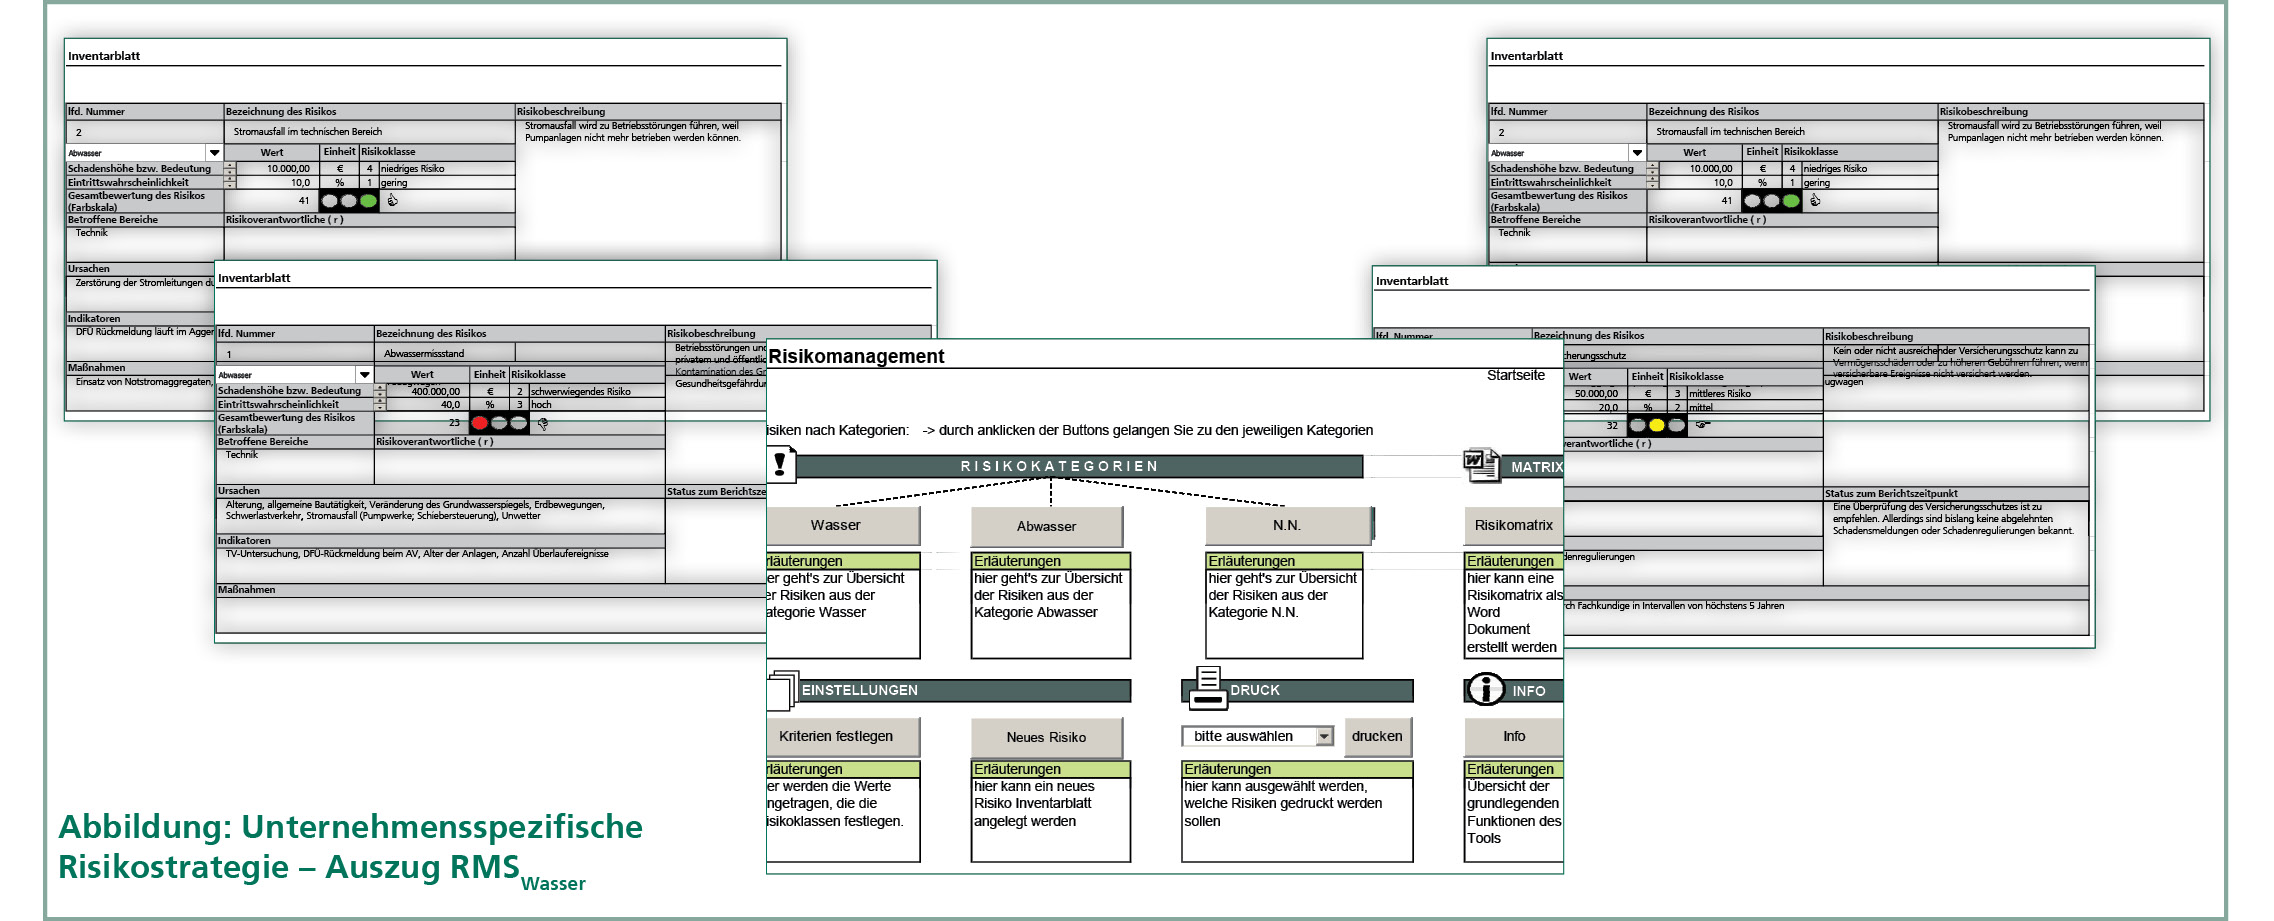Click the Eintrittswahrscheinlichkeit spinner in the leftmost sheet
Screen dimensions: 2274x921
pyautogui.click(x=230, y=183)
